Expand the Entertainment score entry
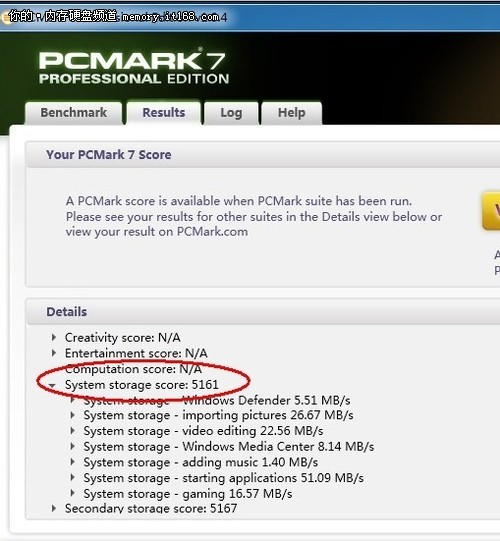Viewport: 500px width, 541px height. click(54, 353)
